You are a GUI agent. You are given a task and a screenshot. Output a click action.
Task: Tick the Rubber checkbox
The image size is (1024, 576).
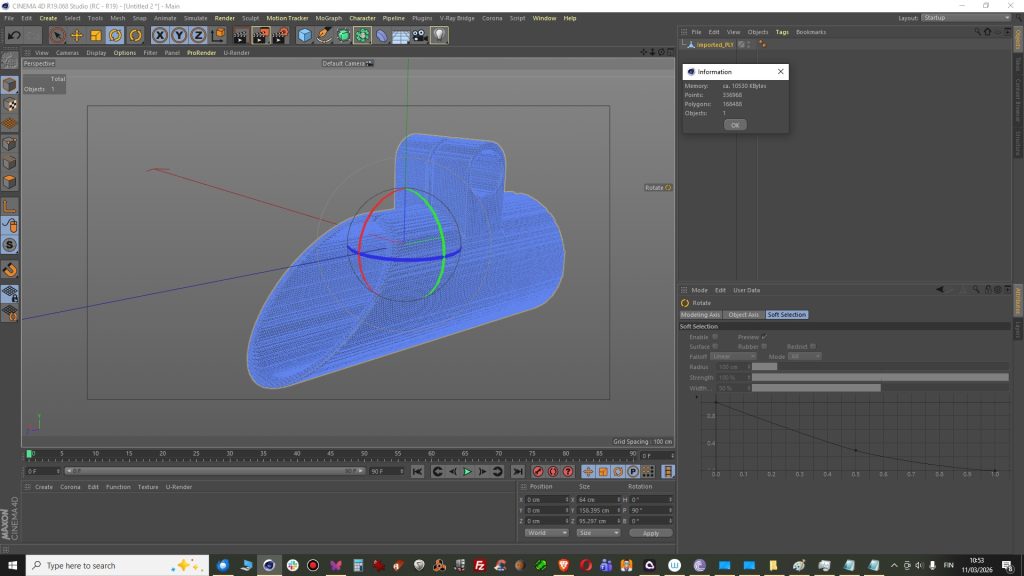pos(765,347)
